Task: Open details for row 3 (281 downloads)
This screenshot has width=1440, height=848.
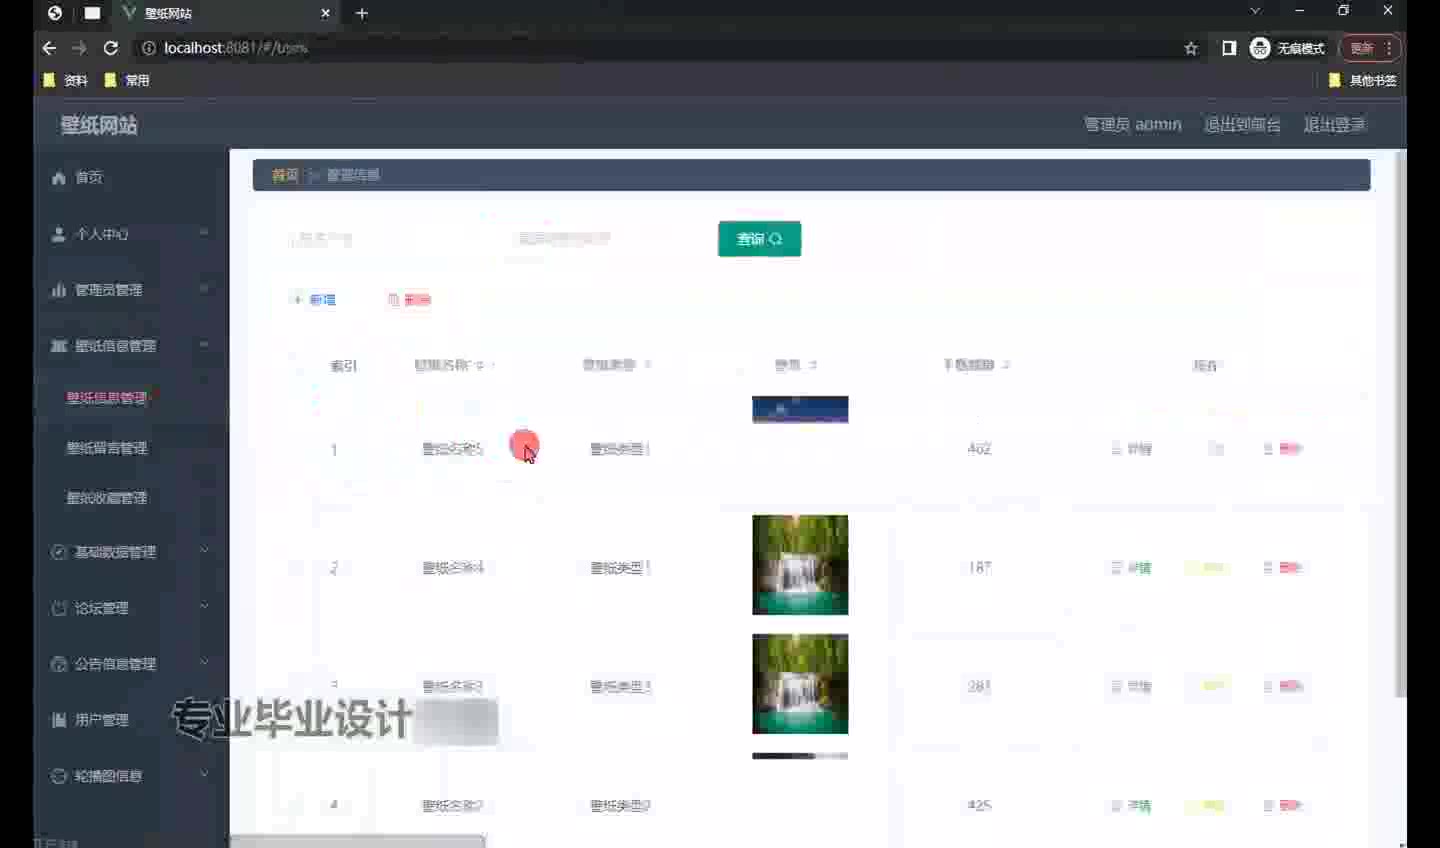Action: [x=1132, y=687]
